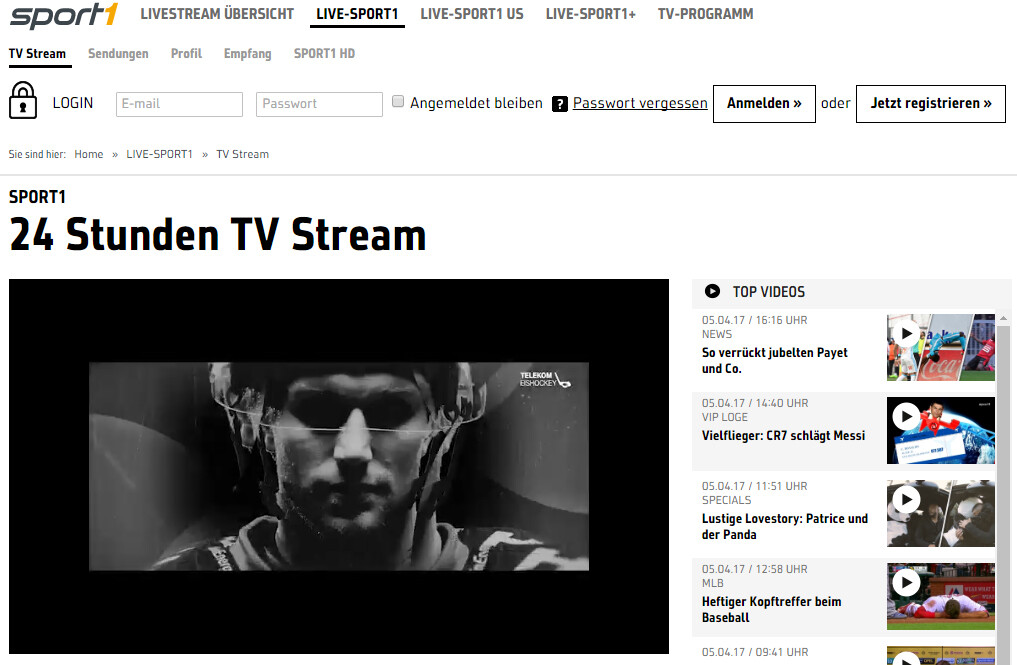
Task: Switch to the Sendungen tab
Action: (x=118, y=54)
